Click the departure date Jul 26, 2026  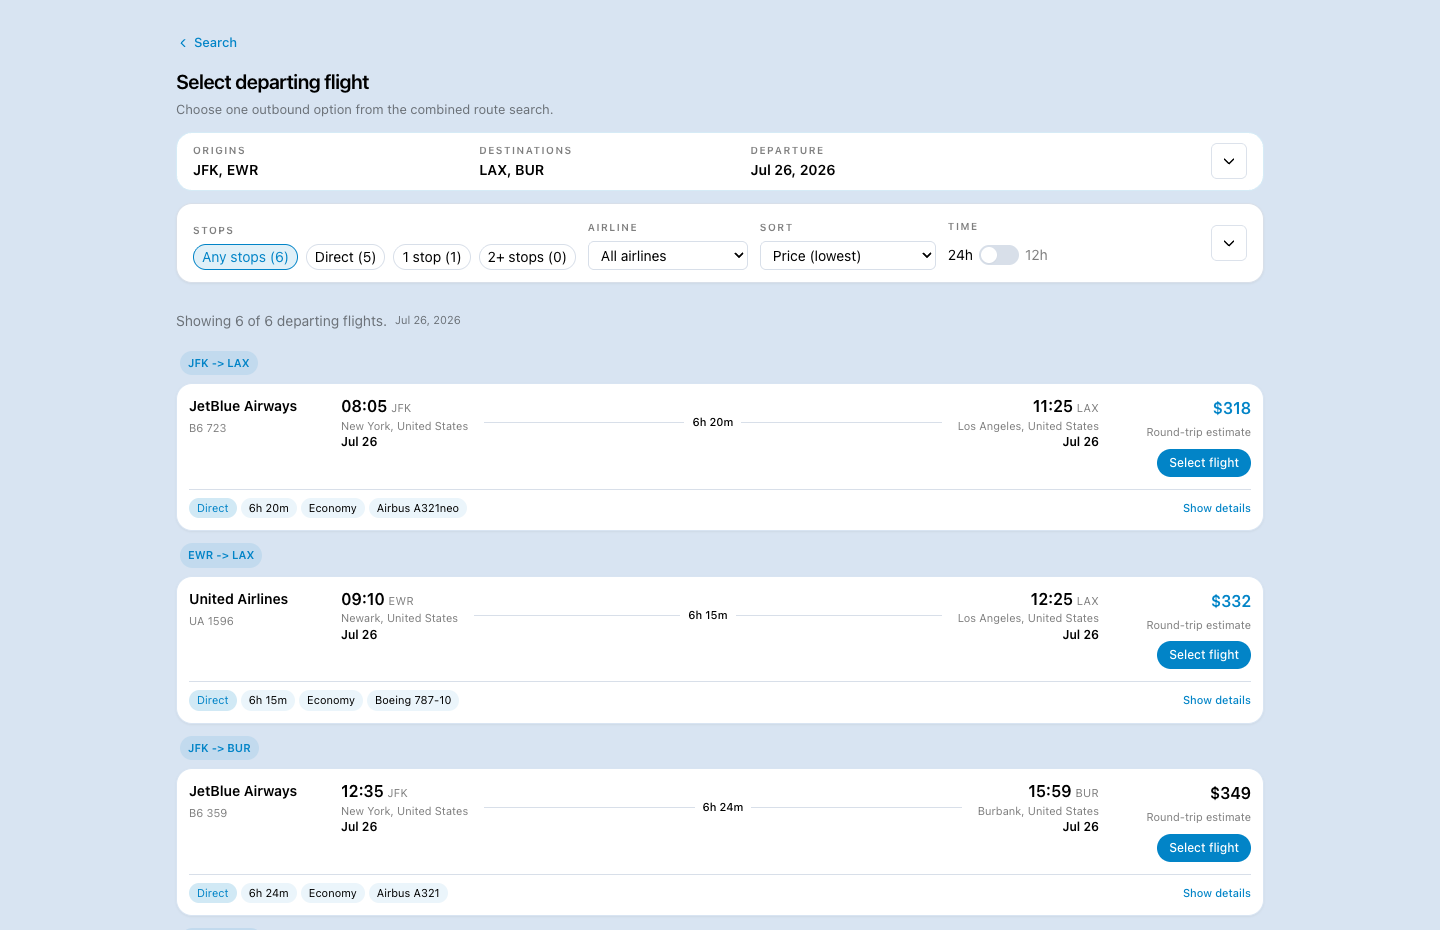[x=793, y=170]
